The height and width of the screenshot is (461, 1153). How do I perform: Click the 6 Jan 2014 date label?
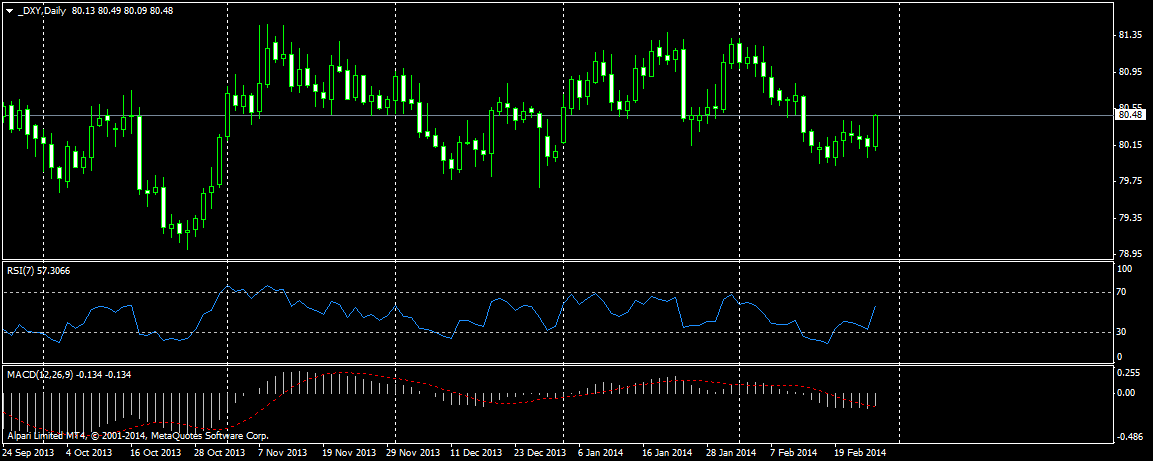pyautogui.click(x=602, y=453)
